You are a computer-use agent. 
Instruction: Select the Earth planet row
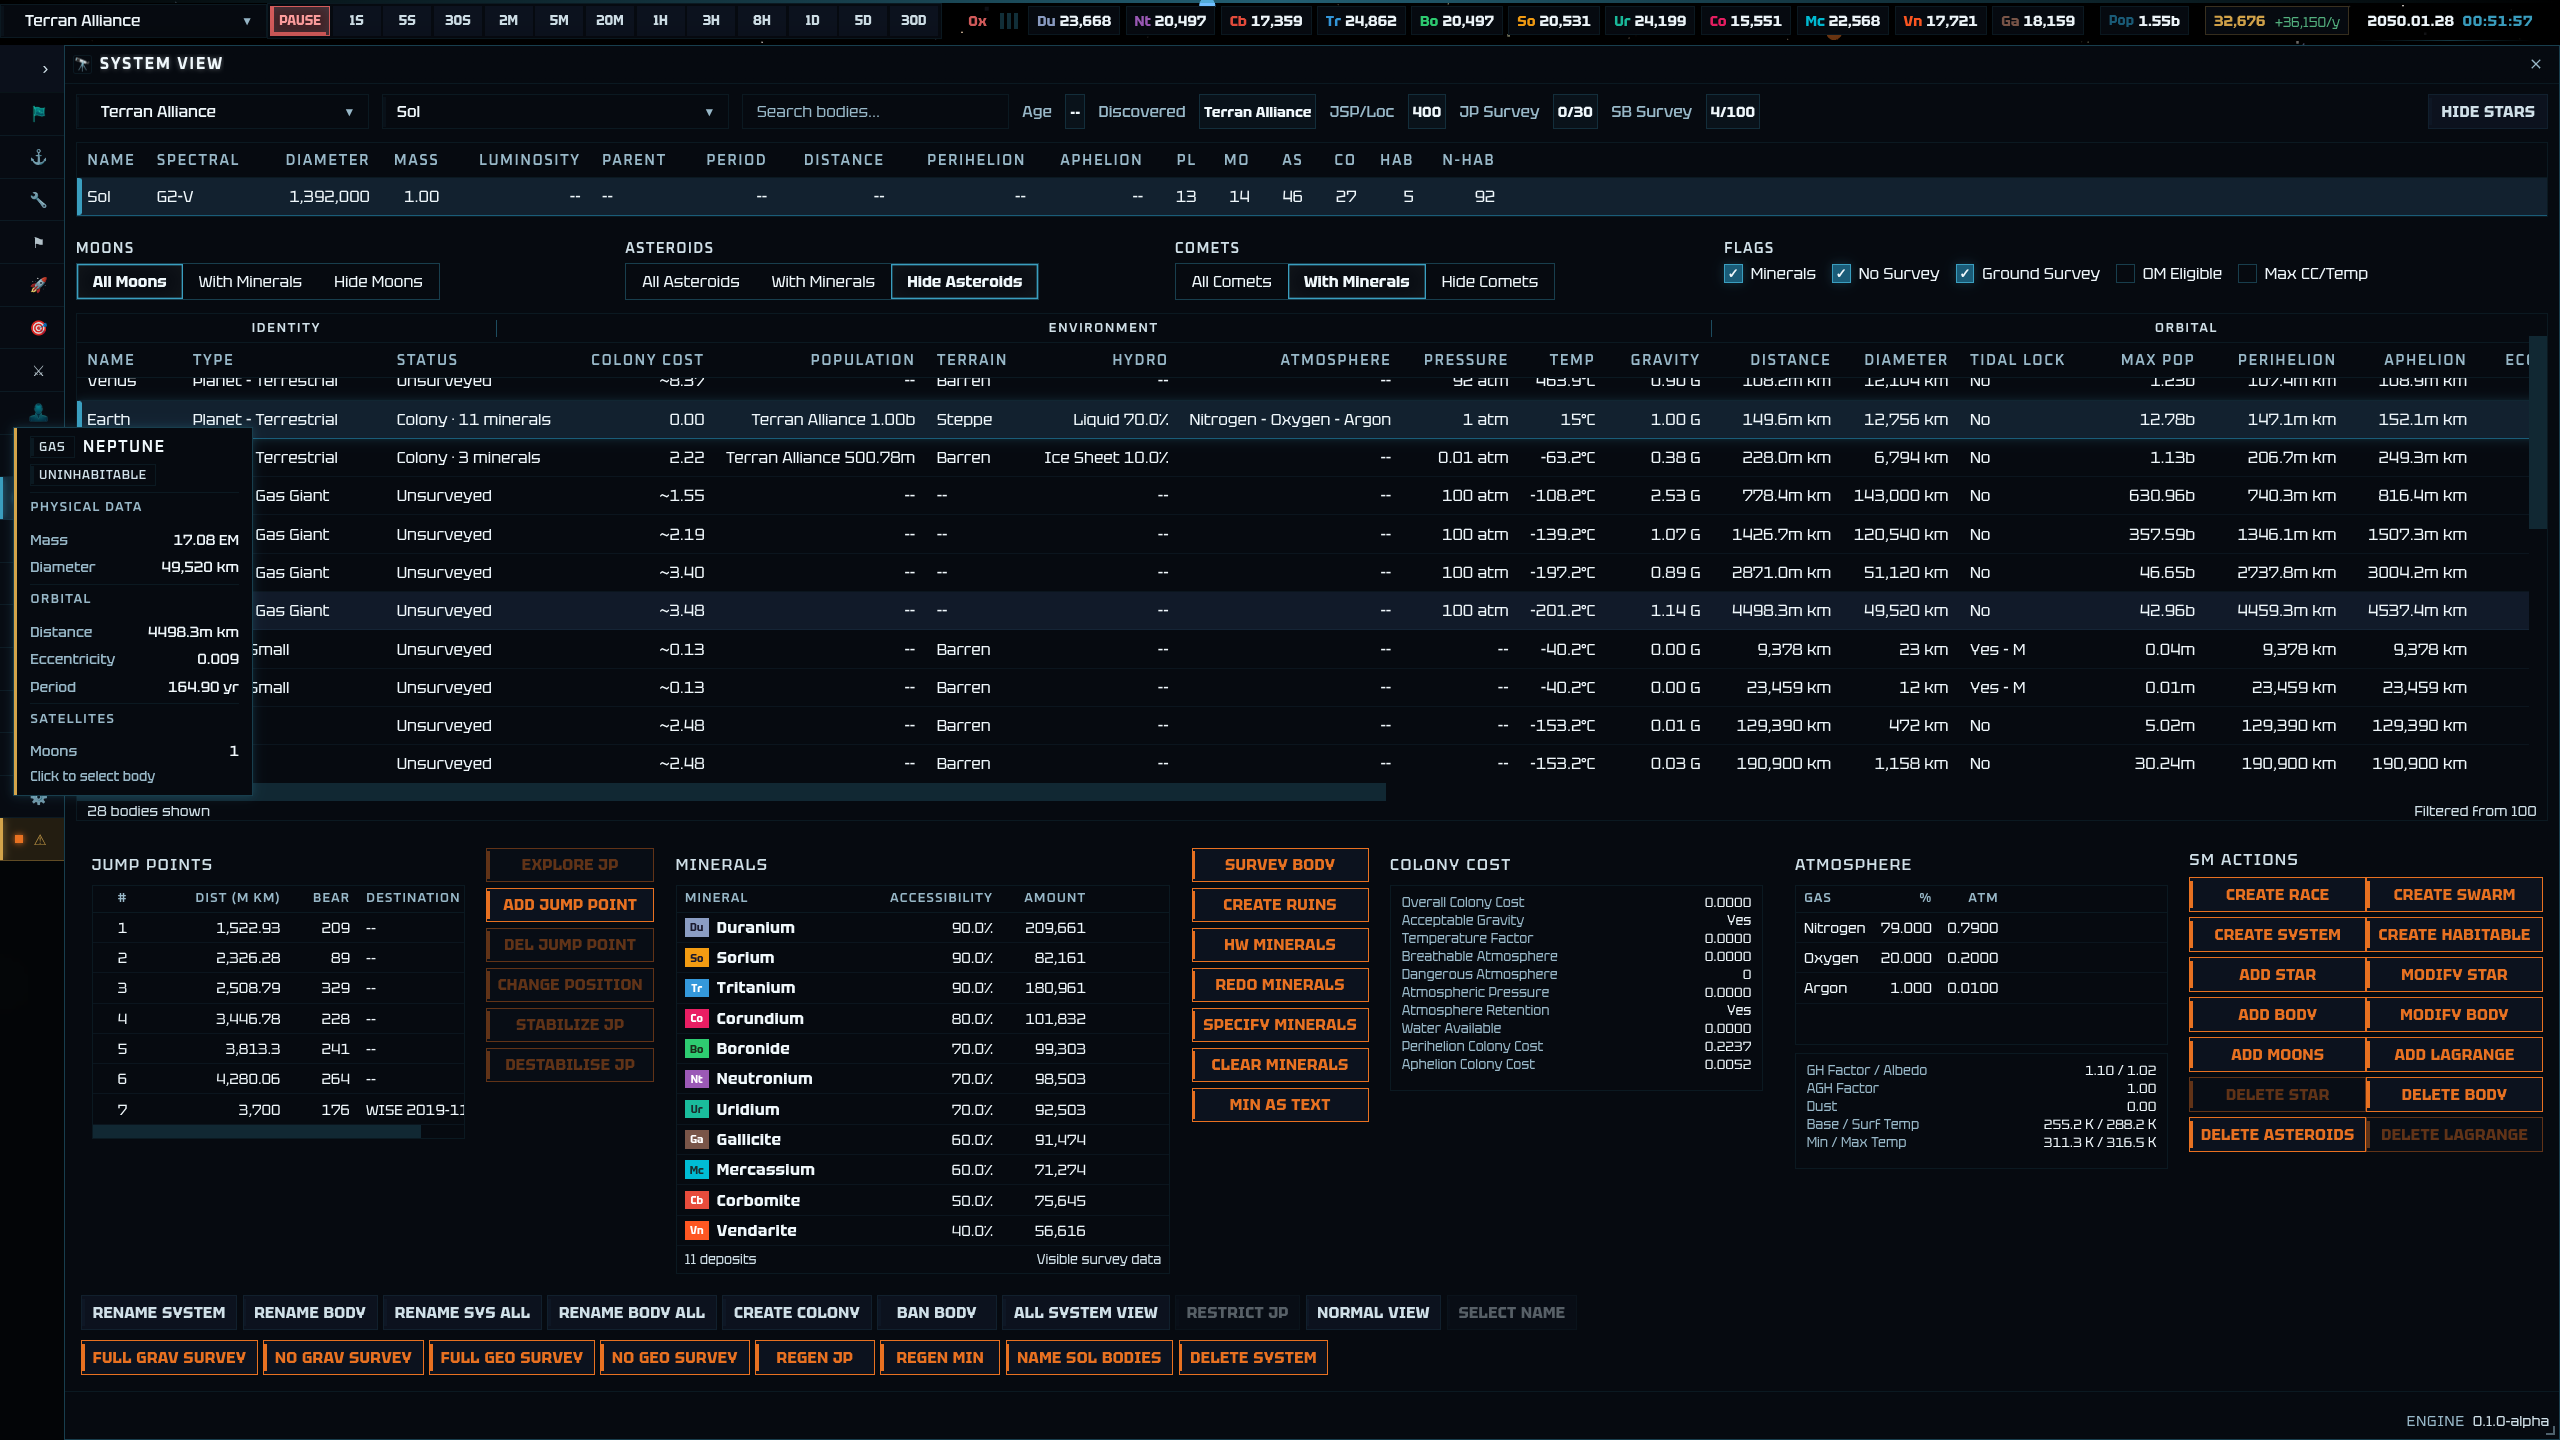pos(1303,420)
